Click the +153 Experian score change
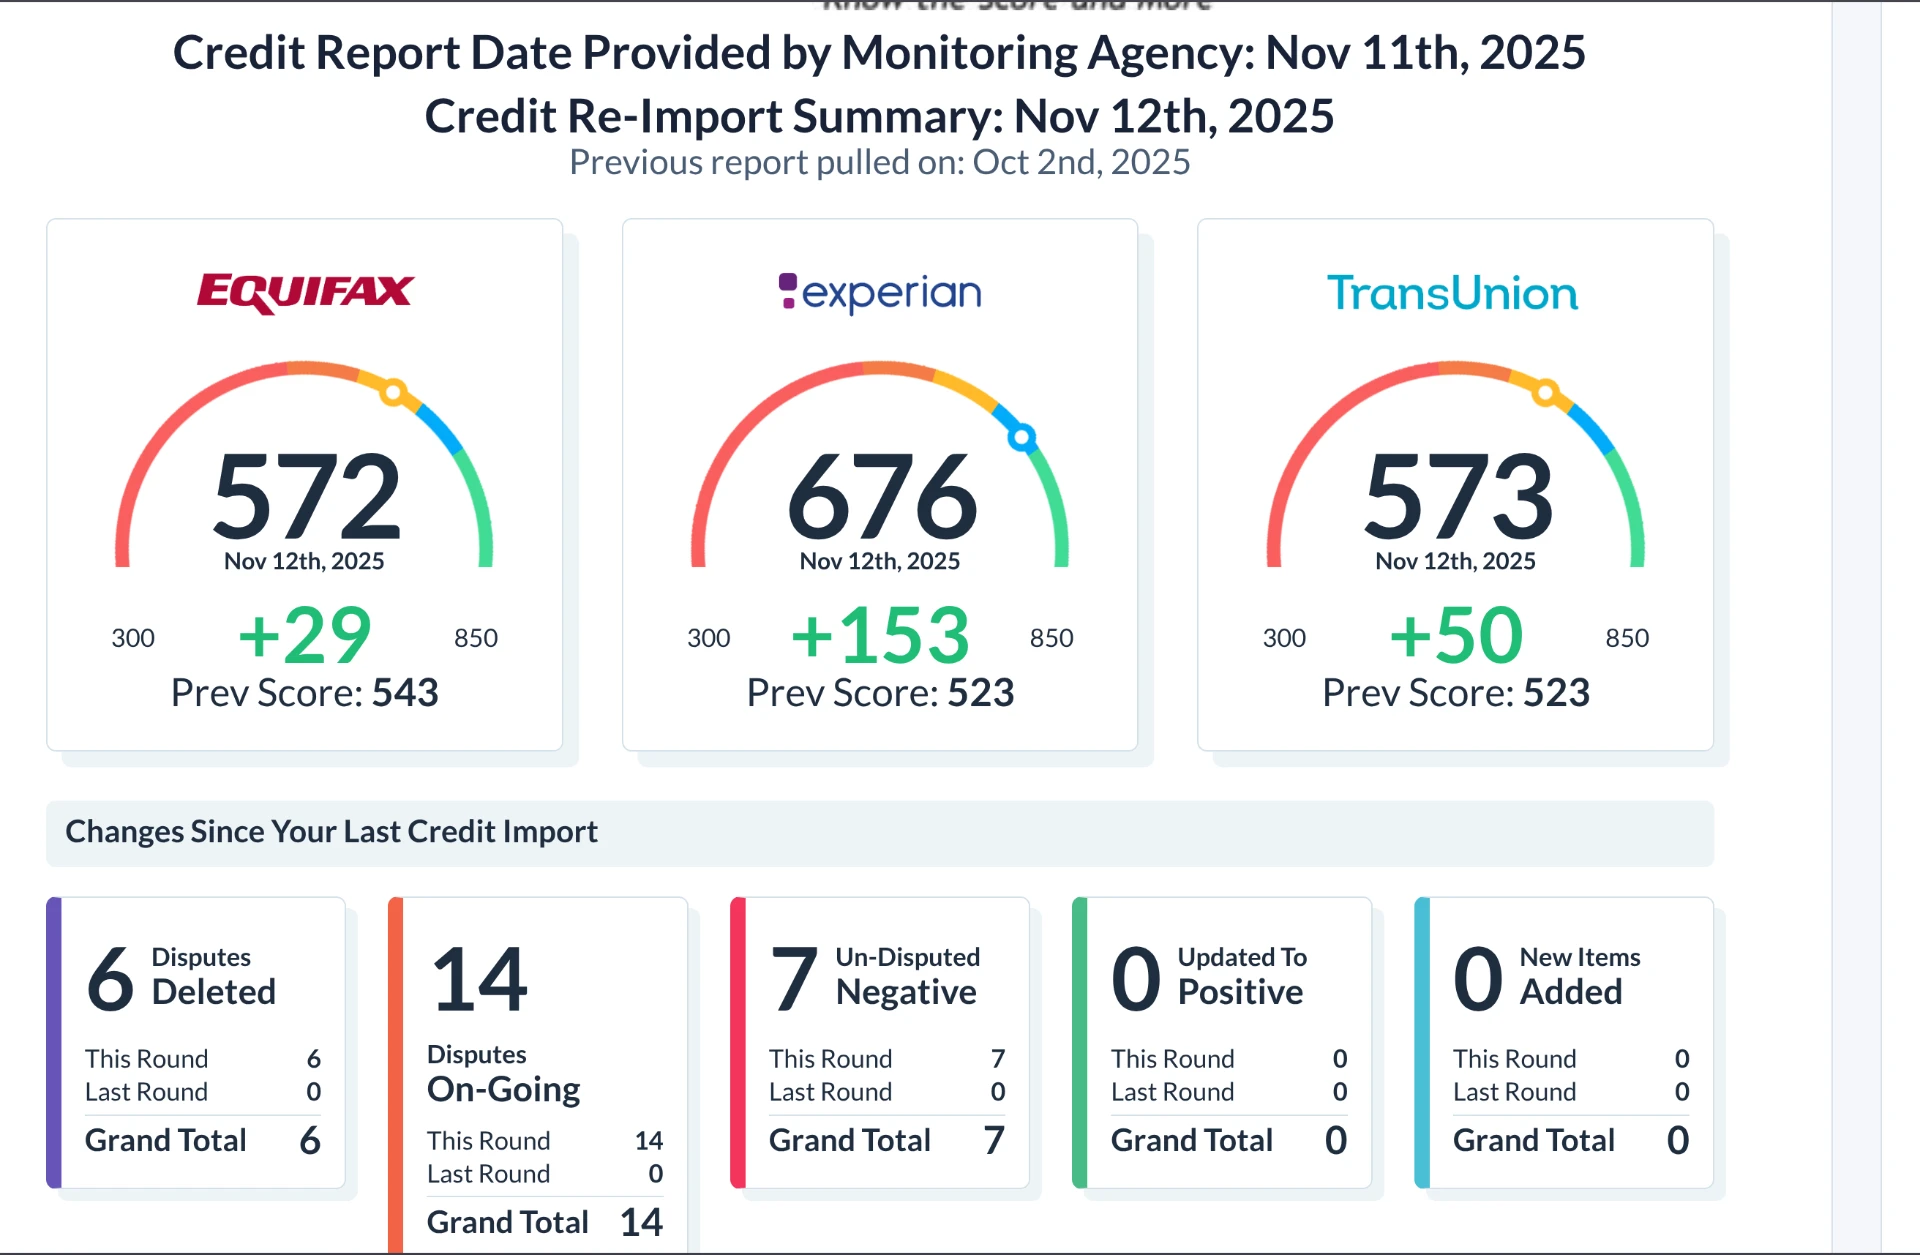Viewport: 1920px width, 1255px height. click(880, 636)
